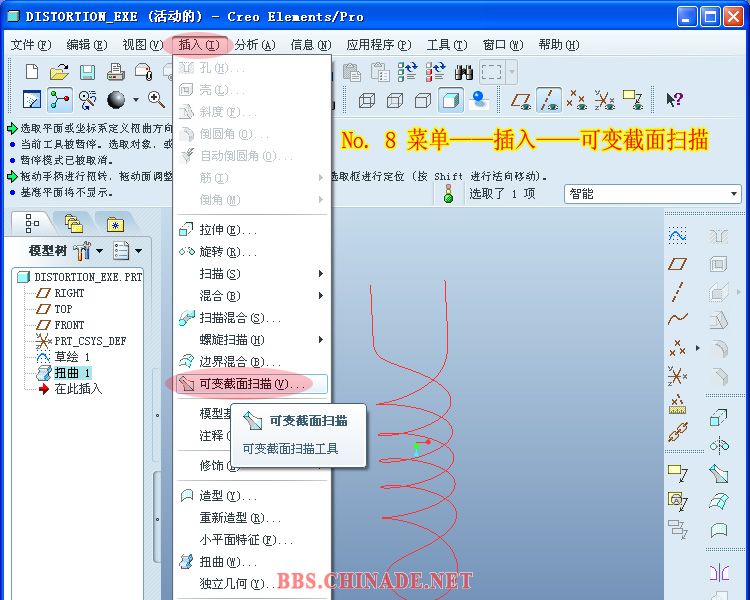The height and width of the screenshot is (600, 750).
Task: Expand the 螺旋扫描(H) submenu arrow
Action: (320, 340)
